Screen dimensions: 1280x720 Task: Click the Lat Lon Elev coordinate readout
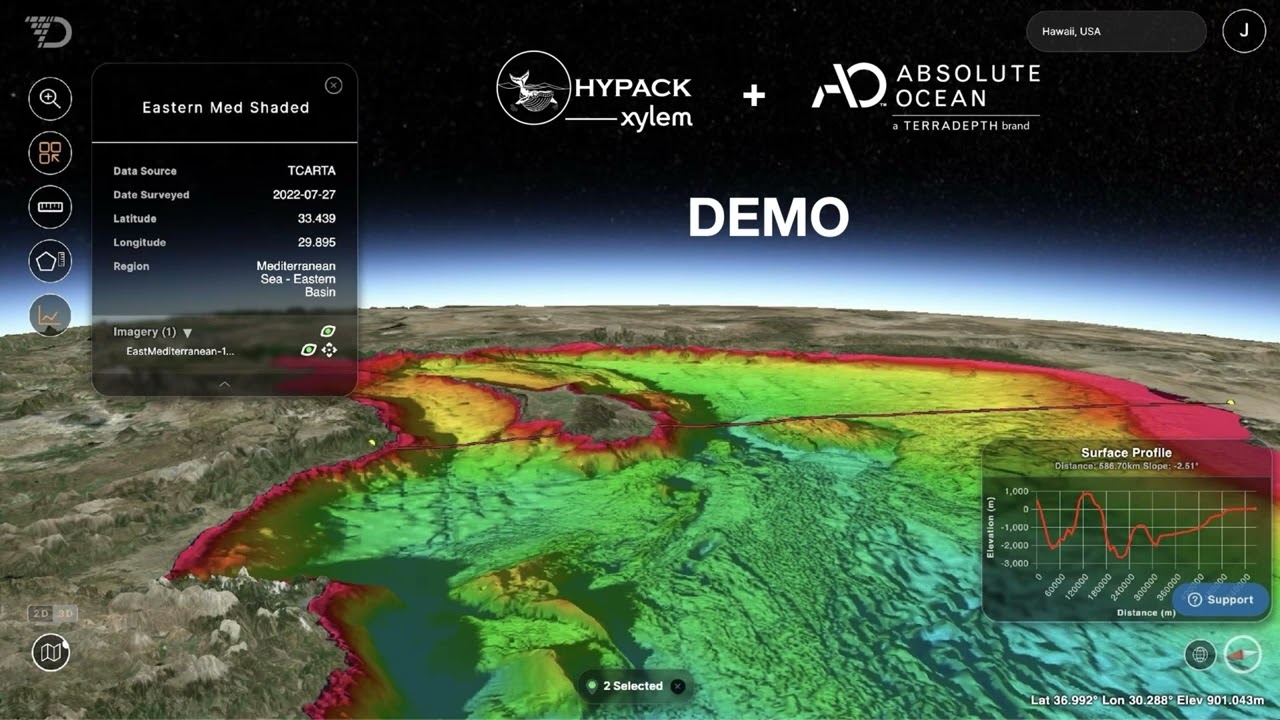pyautogui.click(x=1147, y=700)
